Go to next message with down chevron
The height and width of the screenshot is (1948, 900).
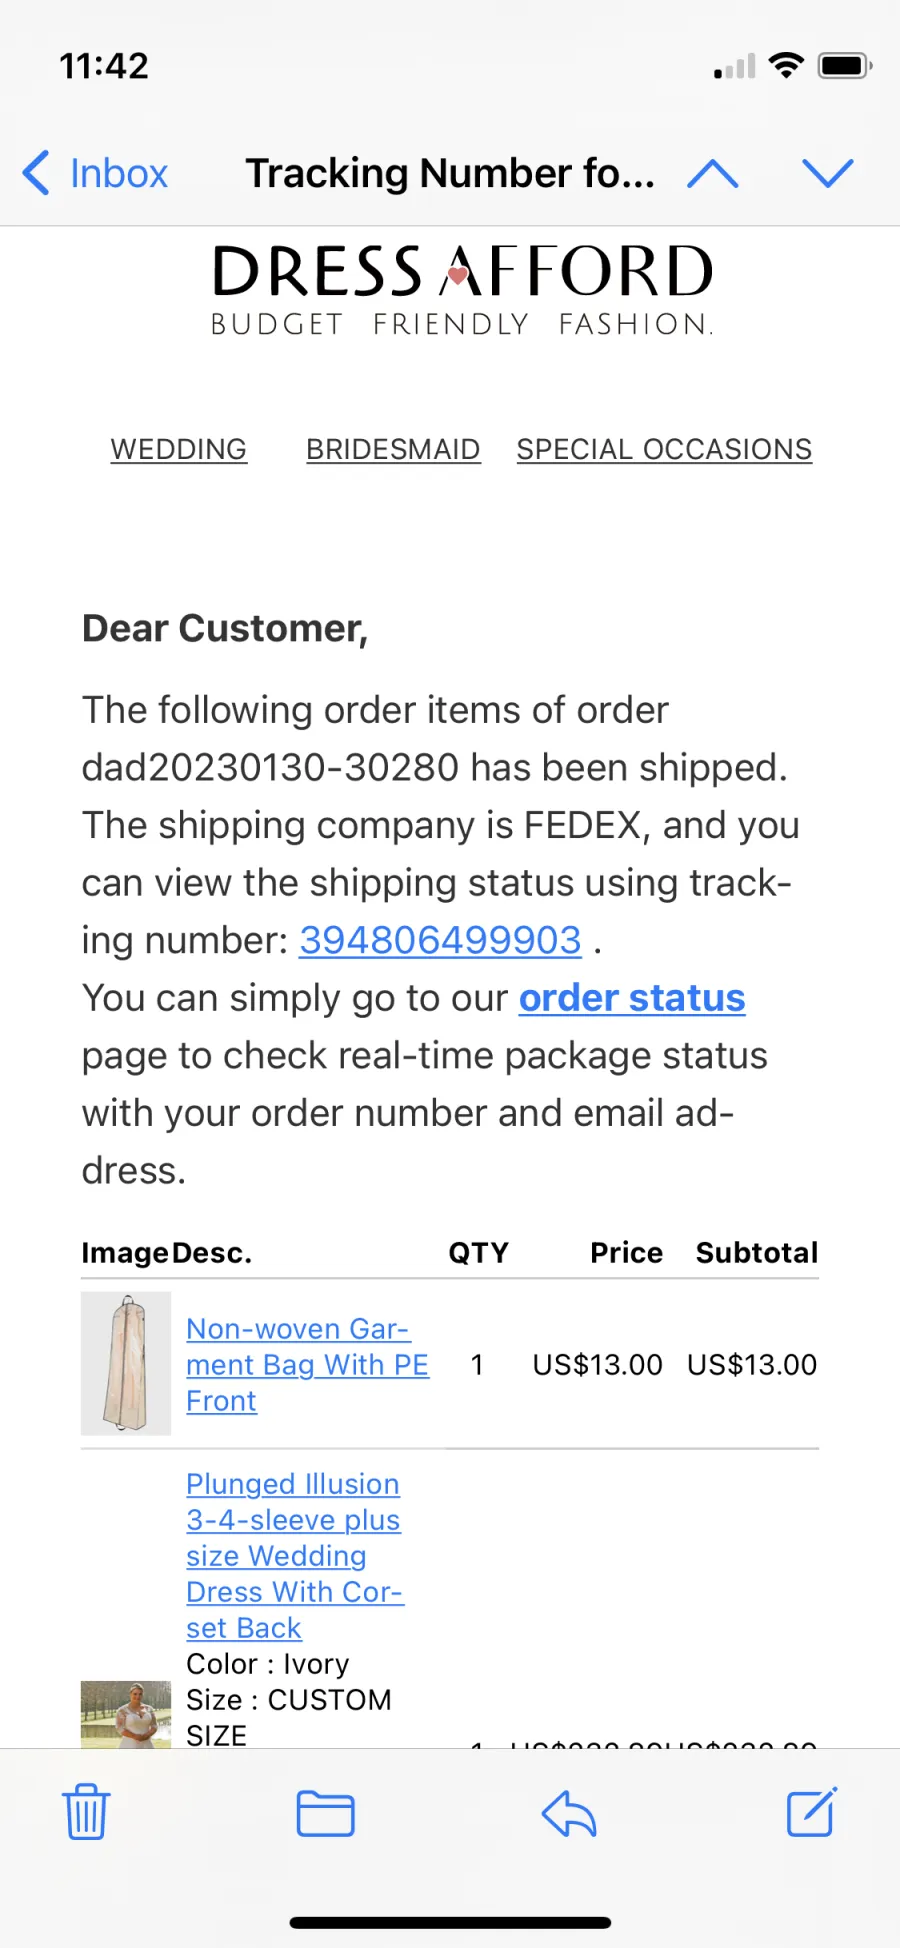828,173
